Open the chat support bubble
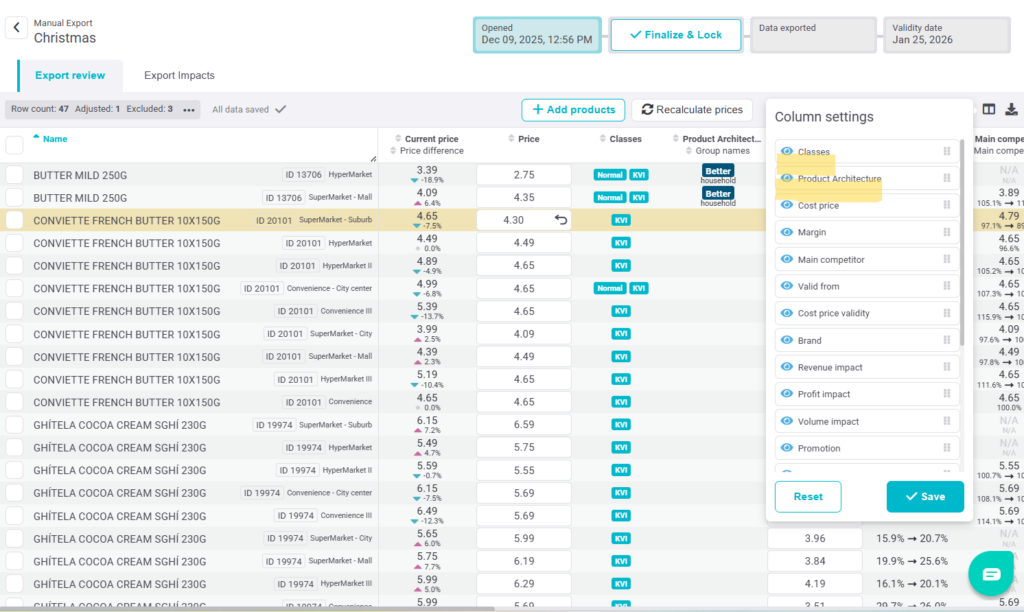The width and height of the screenshot is (1024, 612). 990,573
